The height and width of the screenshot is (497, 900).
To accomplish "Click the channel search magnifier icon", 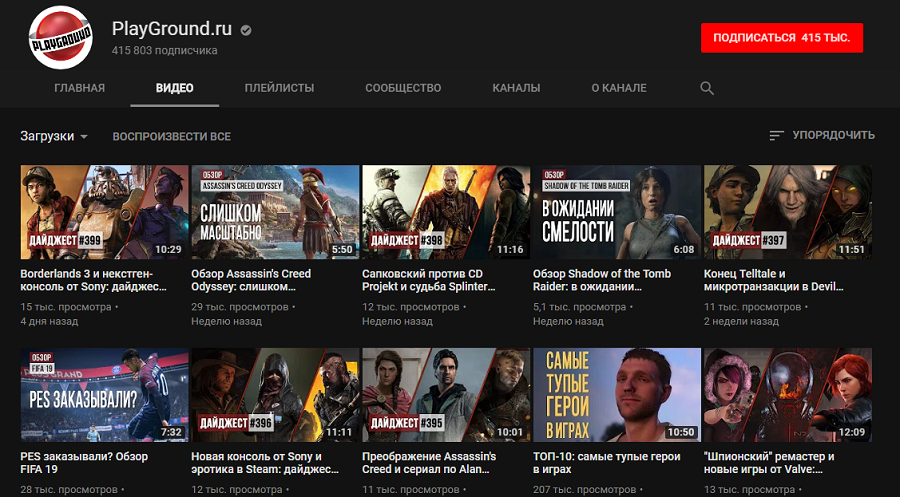I will coord(707,88).
